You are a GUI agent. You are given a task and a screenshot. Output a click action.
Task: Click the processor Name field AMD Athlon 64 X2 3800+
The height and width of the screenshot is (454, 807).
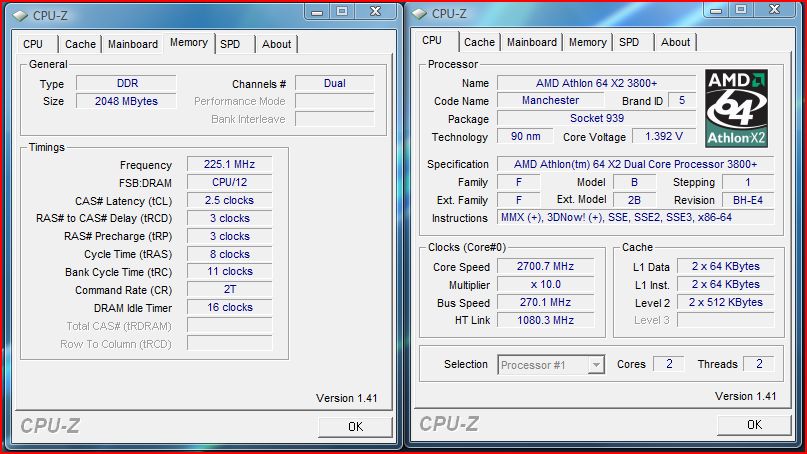597,83
